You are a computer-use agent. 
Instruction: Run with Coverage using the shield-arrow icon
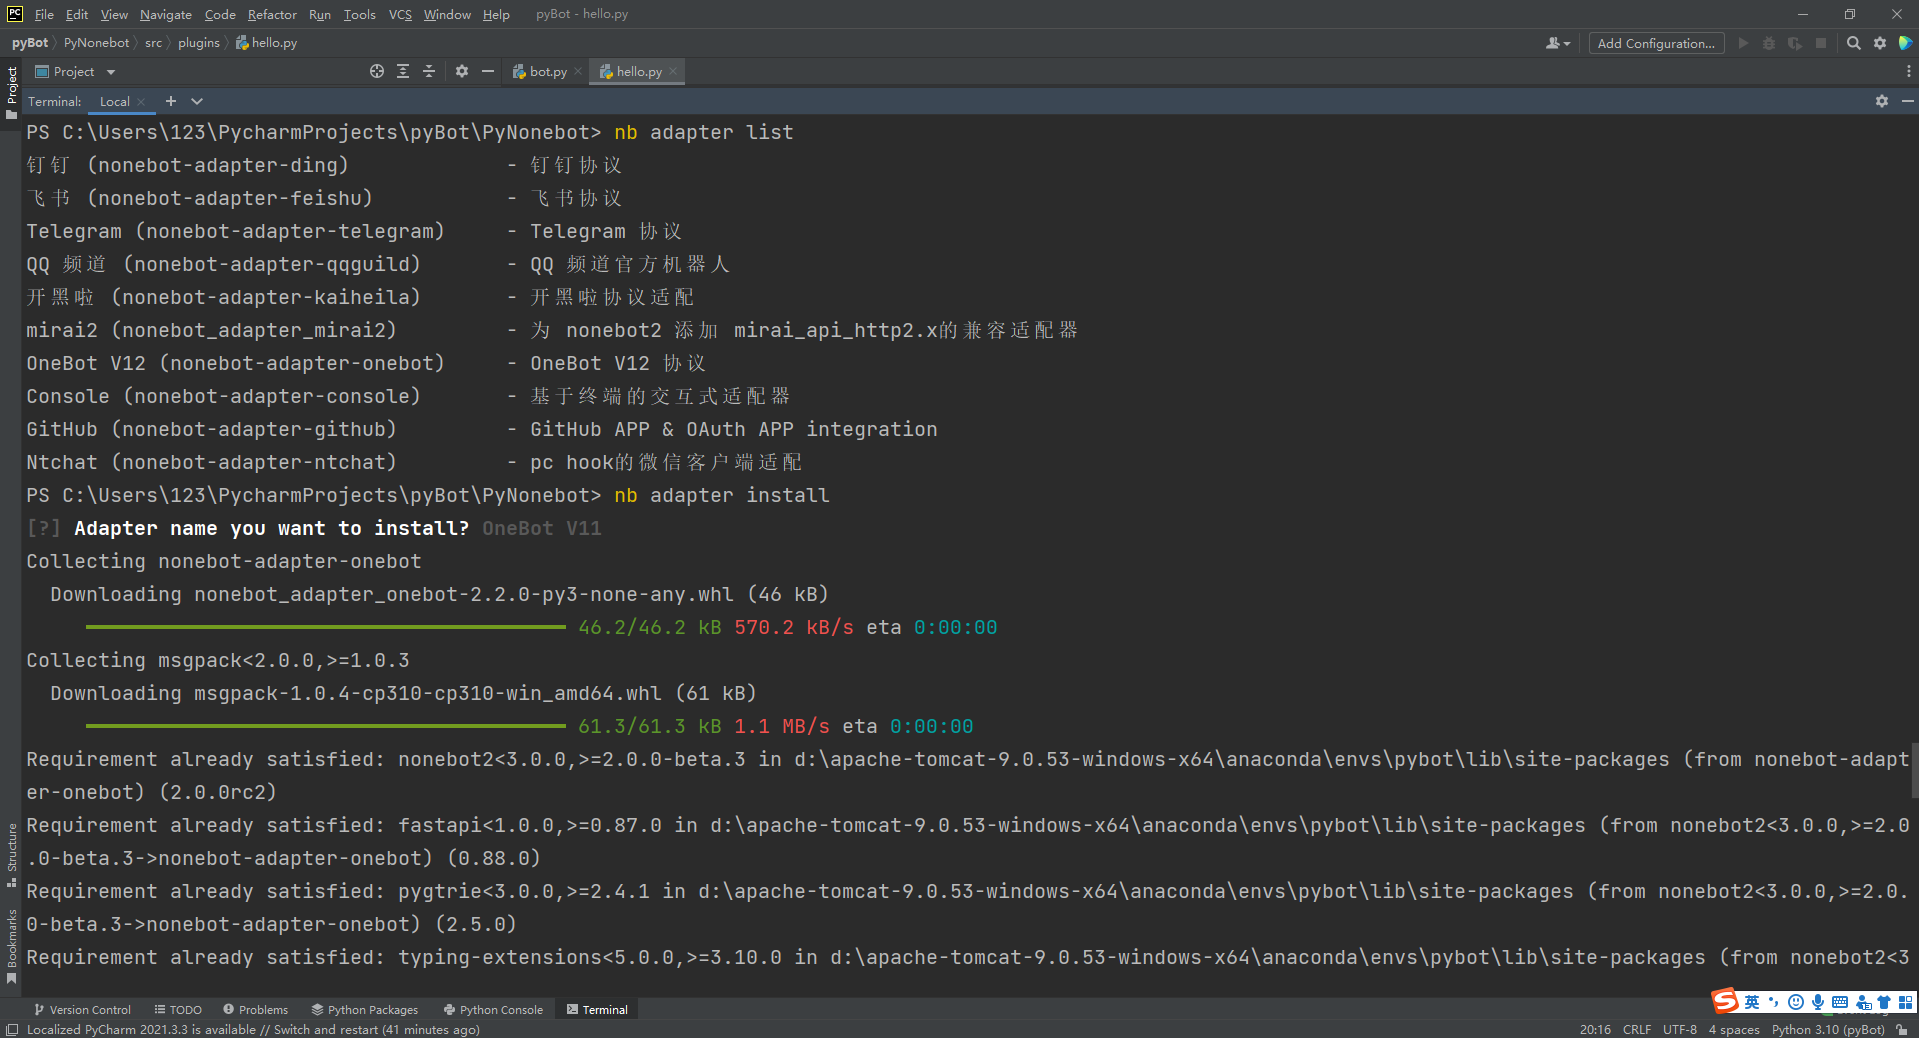click(x=1795, y=43)
